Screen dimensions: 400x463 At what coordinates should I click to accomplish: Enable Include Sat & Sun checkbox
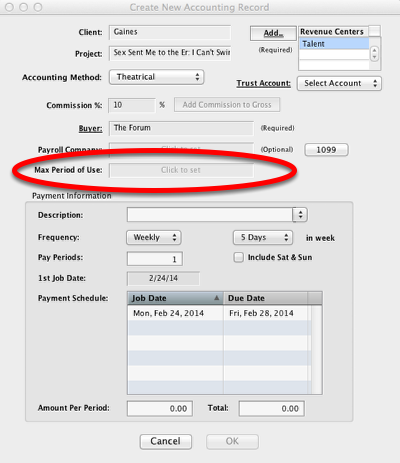click(239, 257)
